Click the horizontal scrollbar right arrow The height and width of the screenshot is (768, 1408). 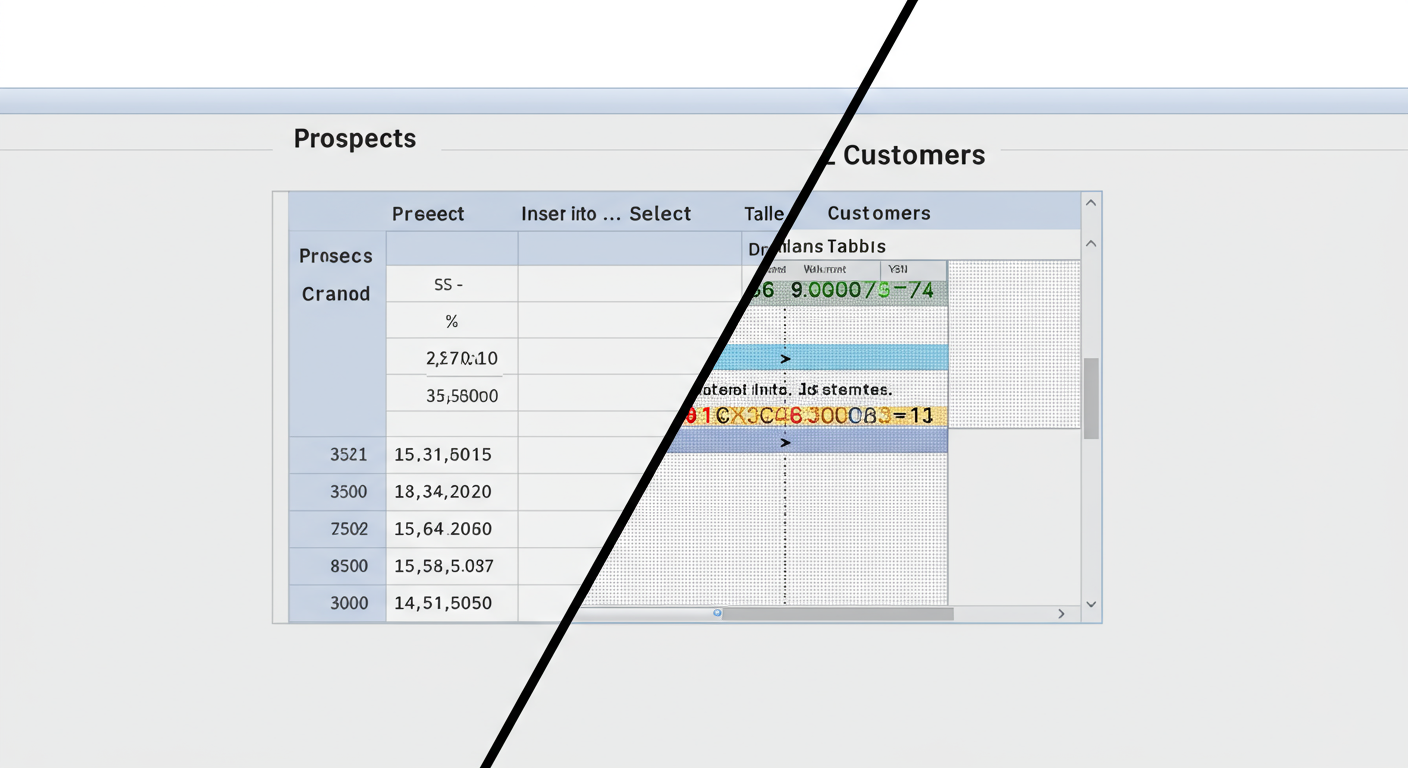coord(1062,613)
